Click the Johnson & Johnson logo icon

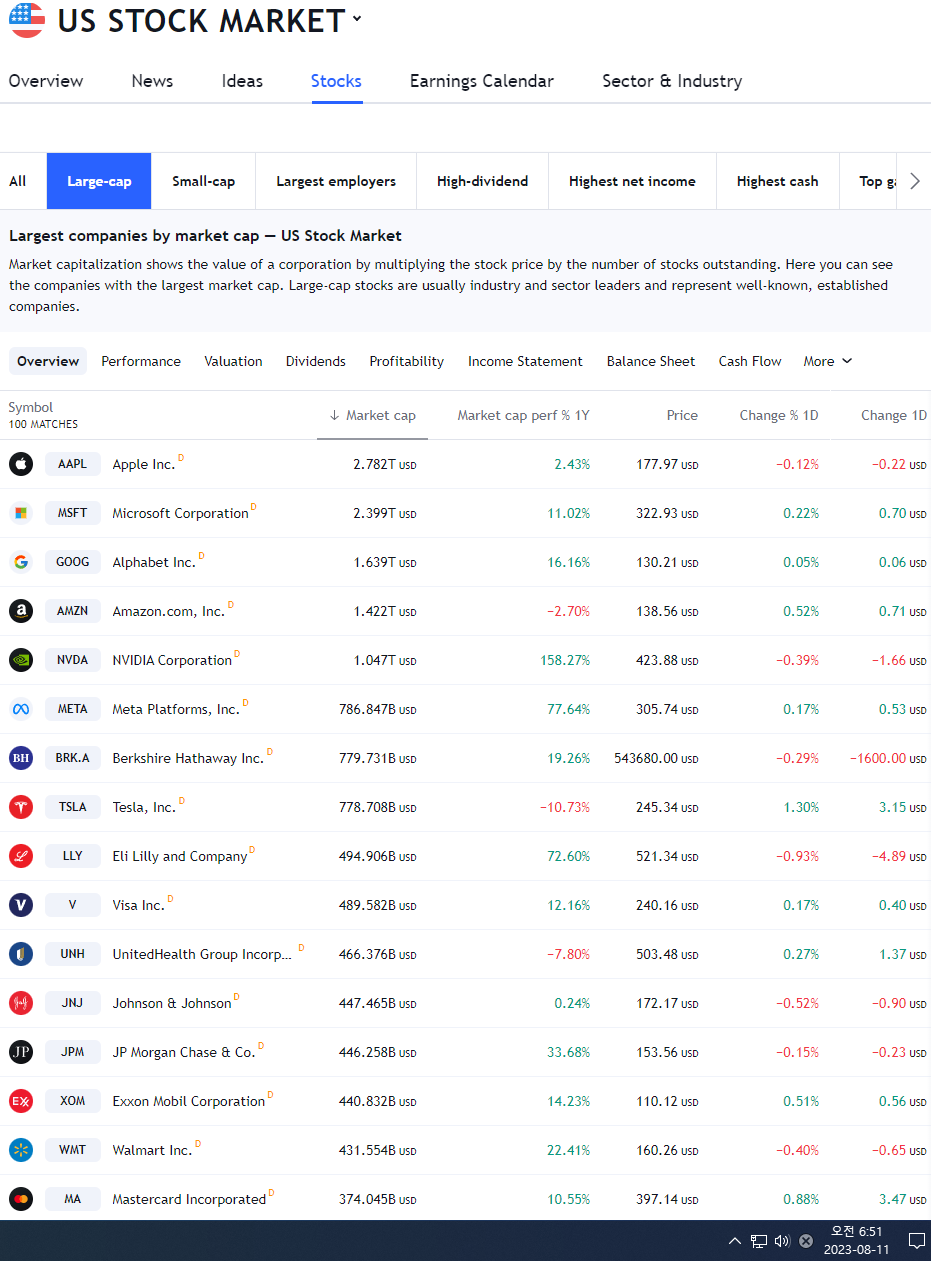(x=21, y=1003)
